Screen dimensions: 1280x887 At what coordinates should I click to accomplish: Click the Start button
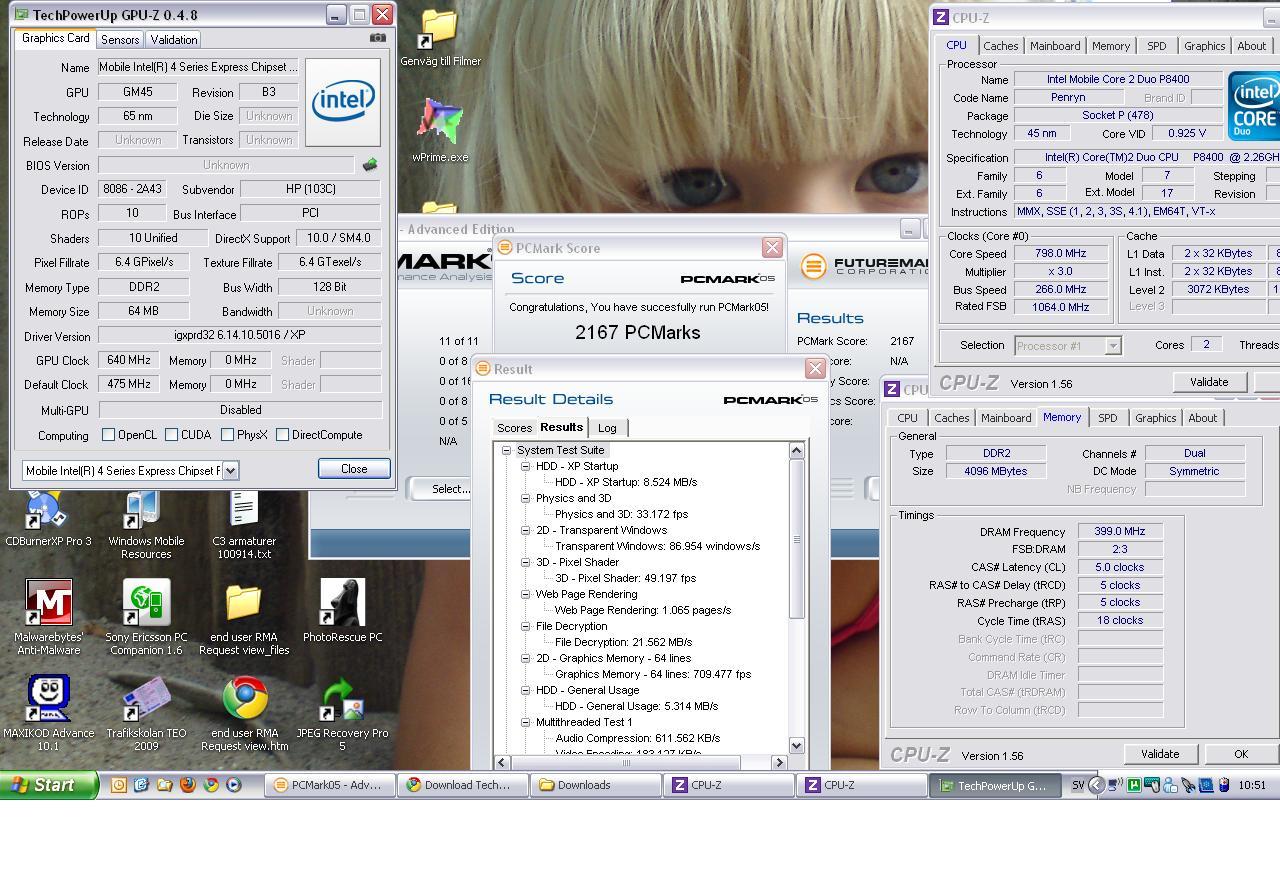click(x=48, y=785)
